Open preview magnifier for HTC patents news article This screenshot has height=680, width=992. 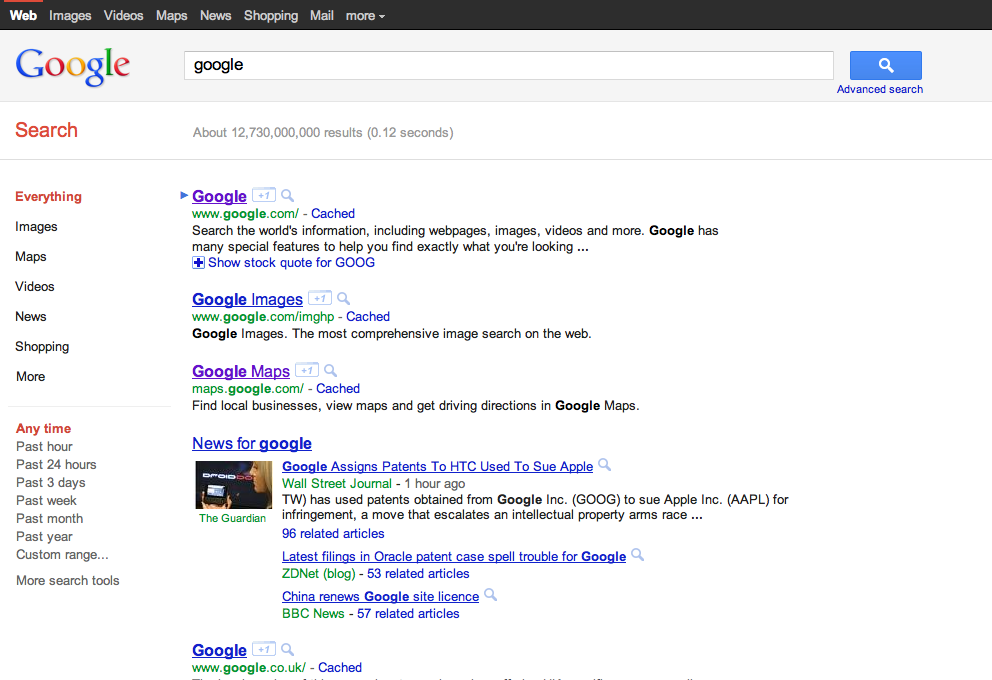pyautogui.click(x=605, y=465)
